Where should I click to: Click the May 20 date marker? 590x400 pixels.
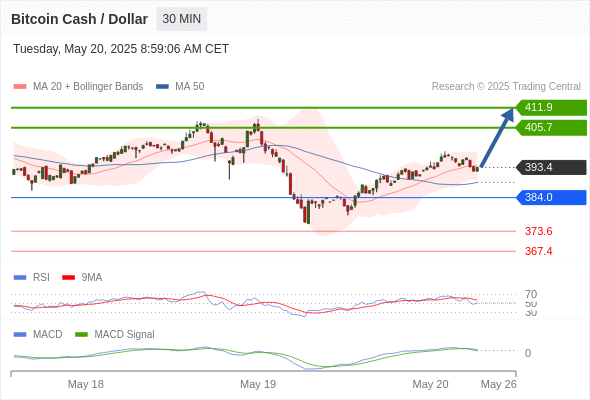[430, 384]
